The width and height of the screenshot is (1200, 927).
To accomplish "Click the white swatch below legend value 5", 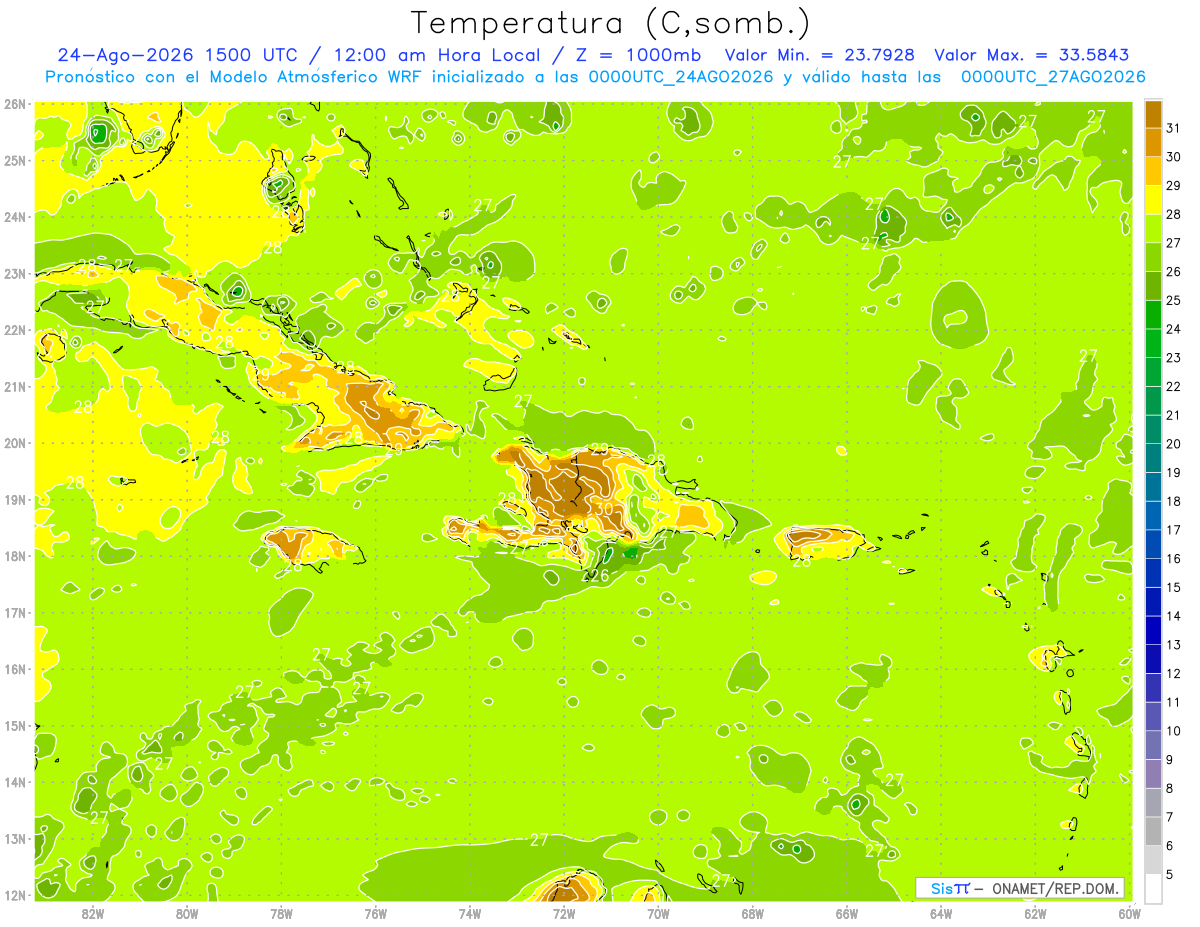I will click(1153, 889).
